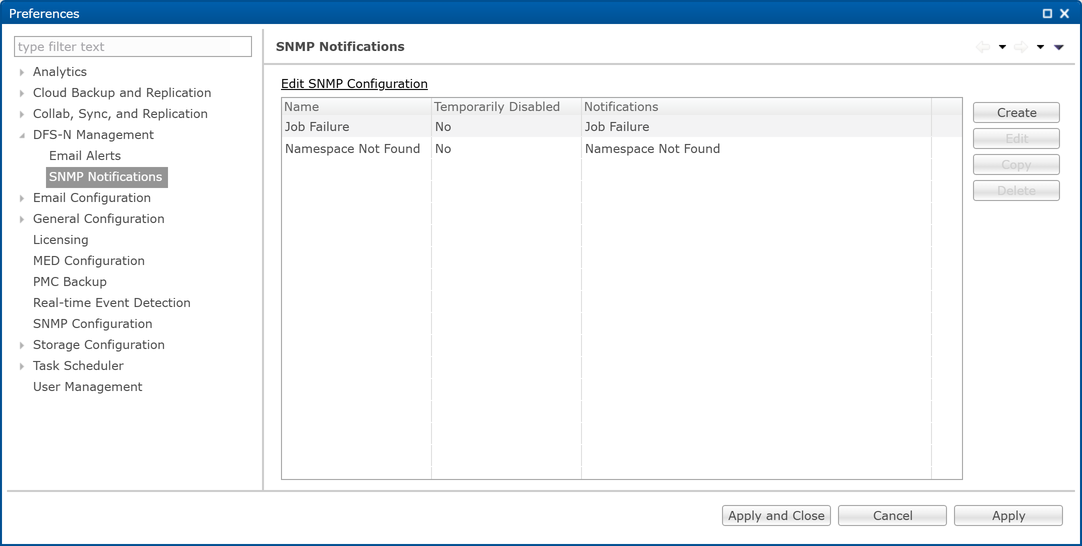Expand Collab, Sync, and Replication node

[x=23, y=114]
